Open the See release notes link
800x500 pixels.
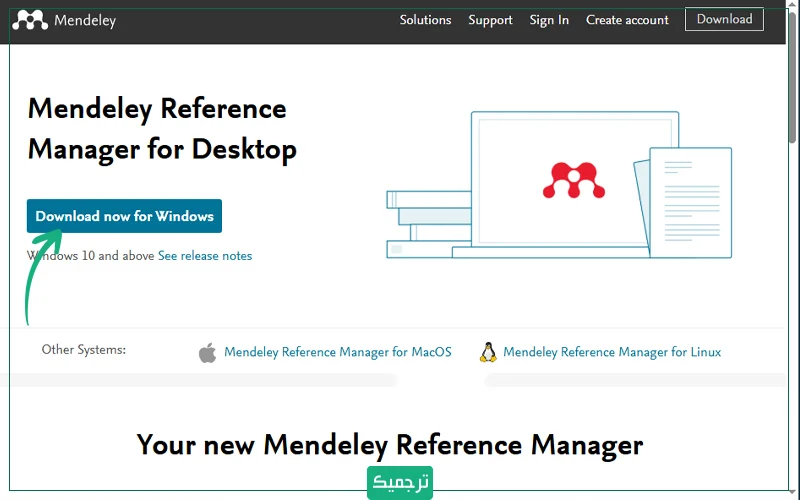(x=205, y=256)
